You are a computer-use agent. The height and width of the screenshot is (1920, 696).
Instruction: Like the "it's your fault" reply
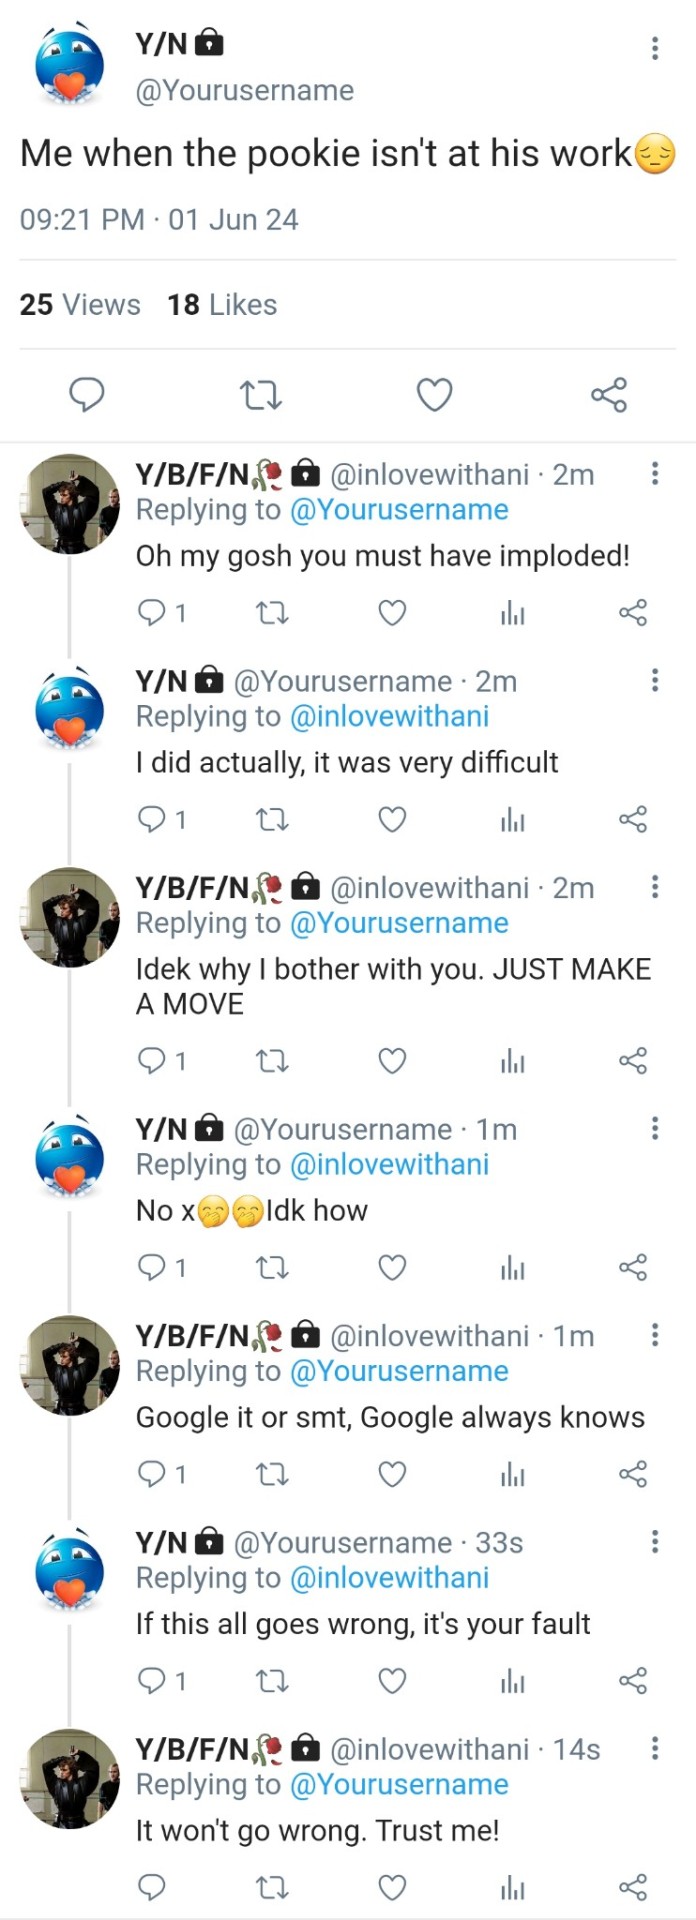[392, 1681]
